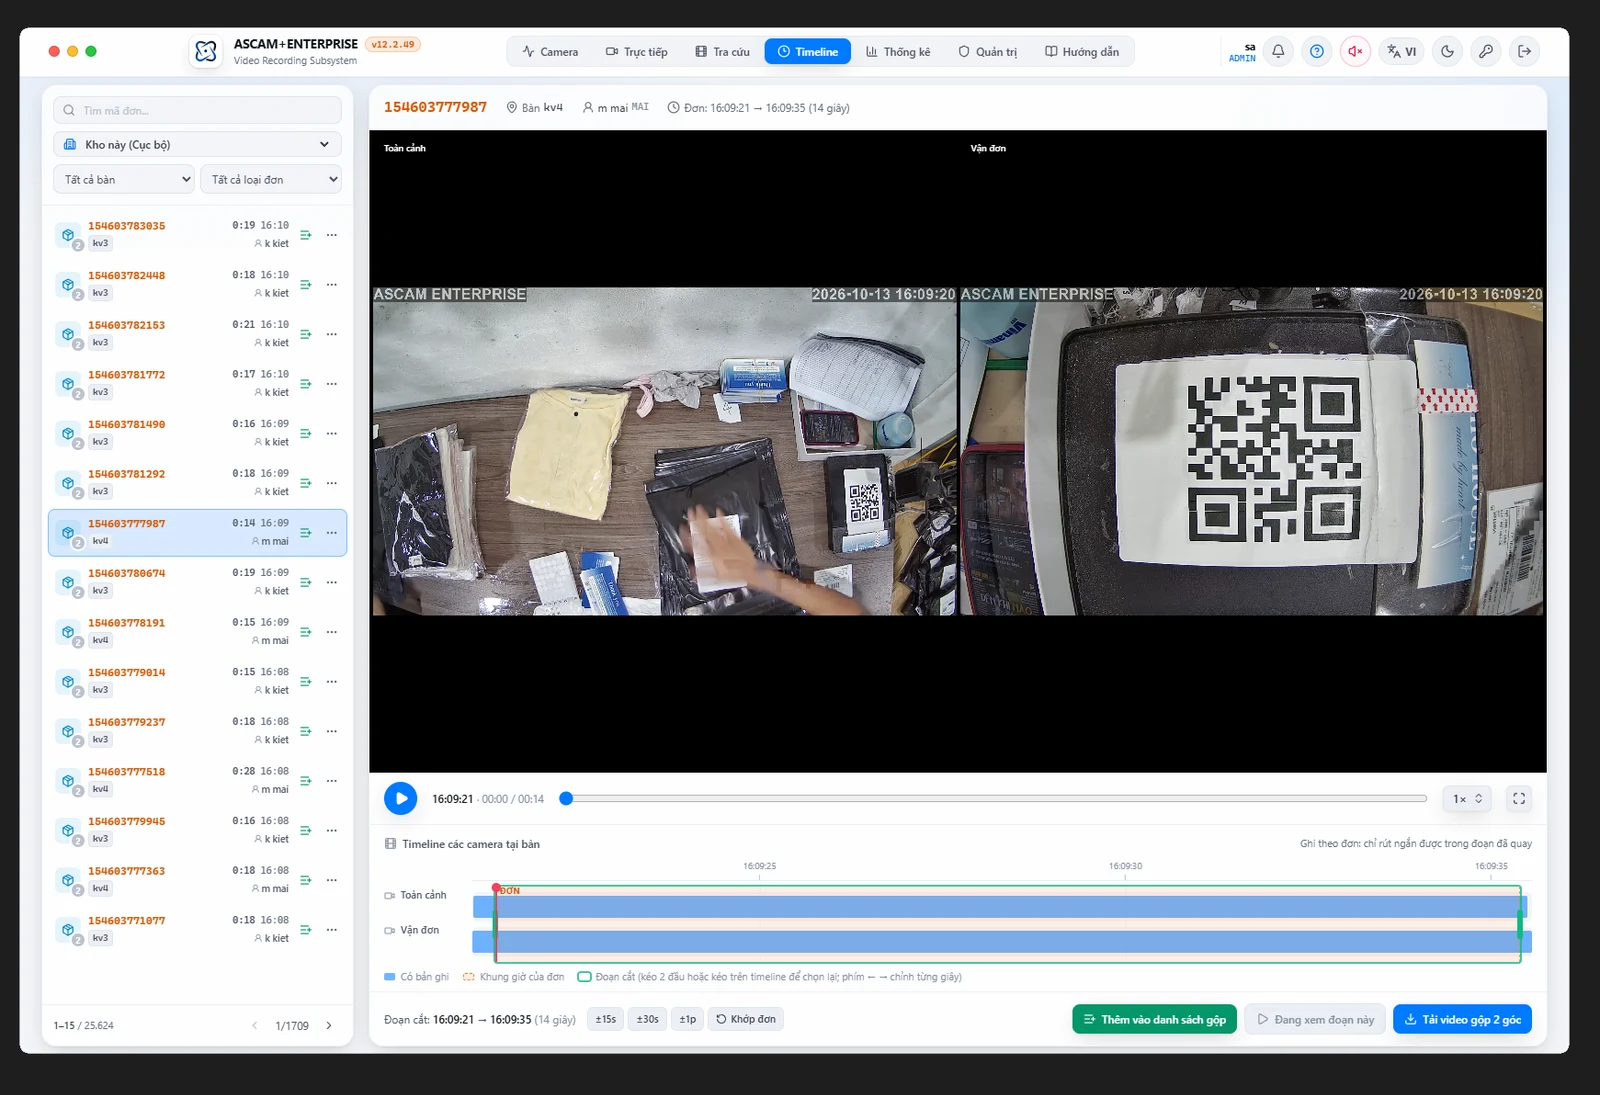
Task: Click the key icon in header
Action: point(1486,51)
